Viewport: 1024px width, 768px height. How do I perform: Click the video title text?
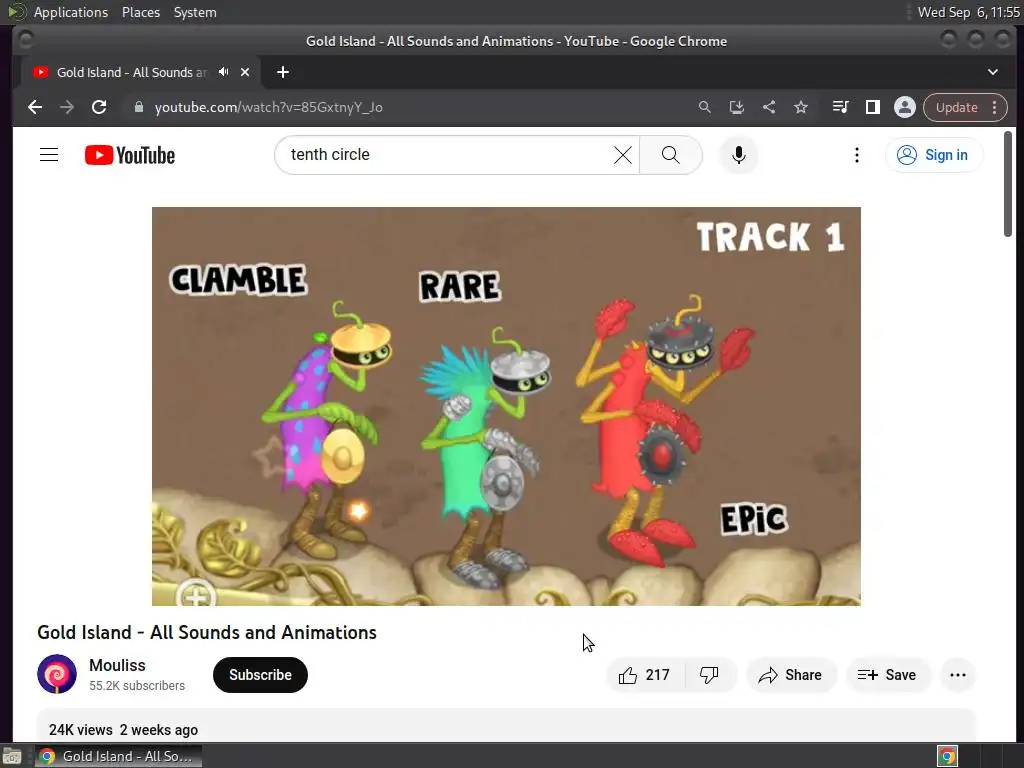(207, 632)
